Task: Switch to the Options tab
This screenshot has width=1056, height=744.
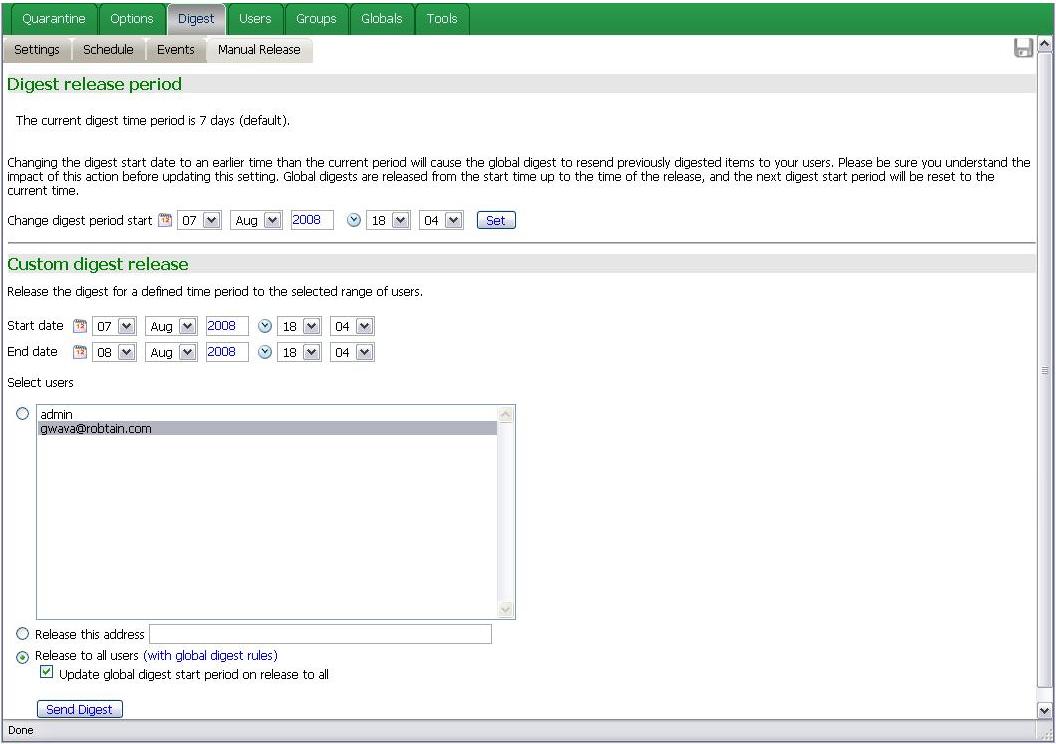Action: tap(132, 19)
